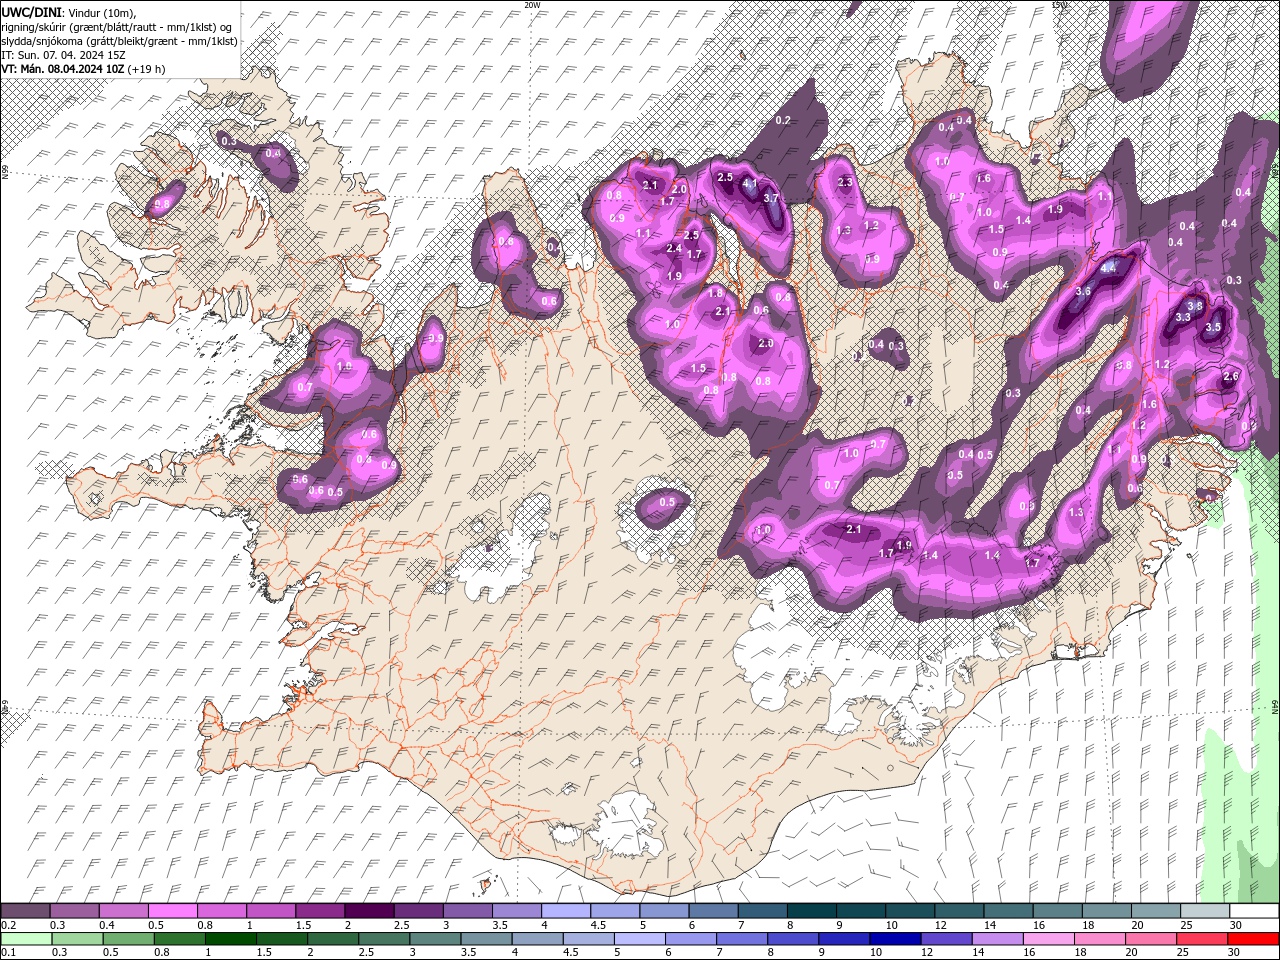Click the 'rigning/skúrir' description line in the header
Viewport: 1280px width, 960px height.
point(117,26)
